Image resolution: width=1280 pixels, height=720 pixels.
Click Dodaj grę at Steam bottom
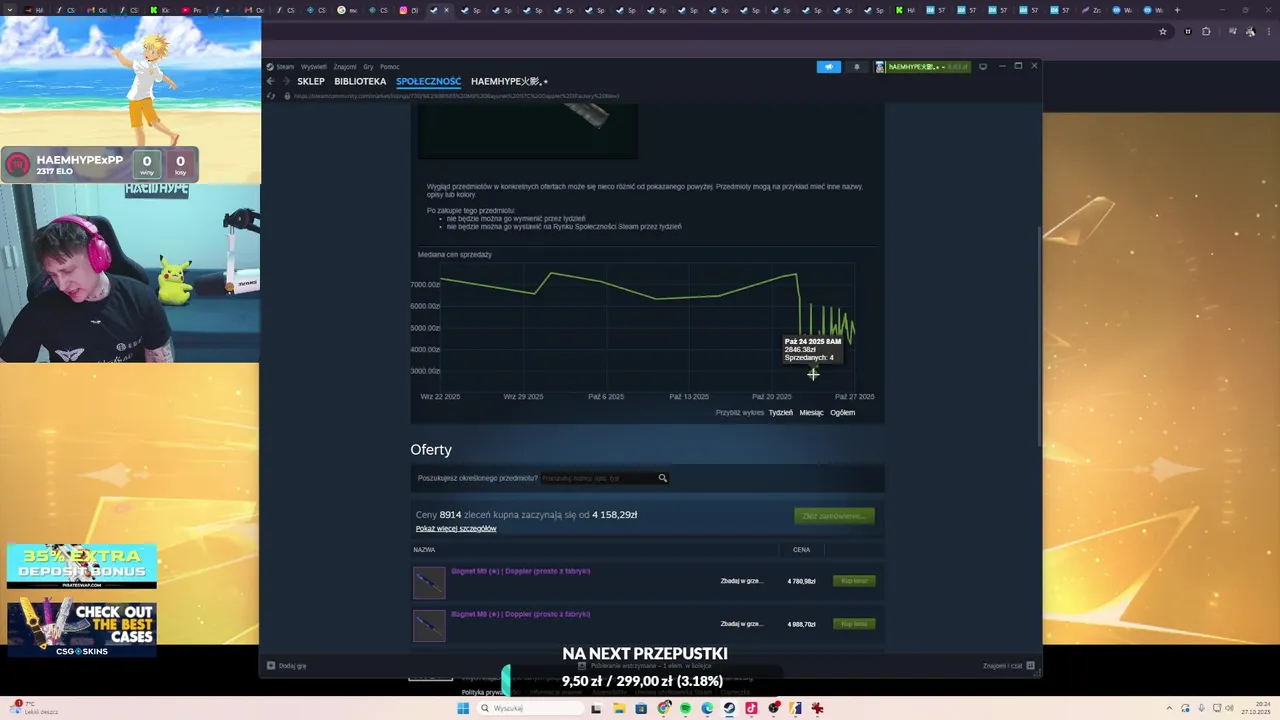[286, 666]
